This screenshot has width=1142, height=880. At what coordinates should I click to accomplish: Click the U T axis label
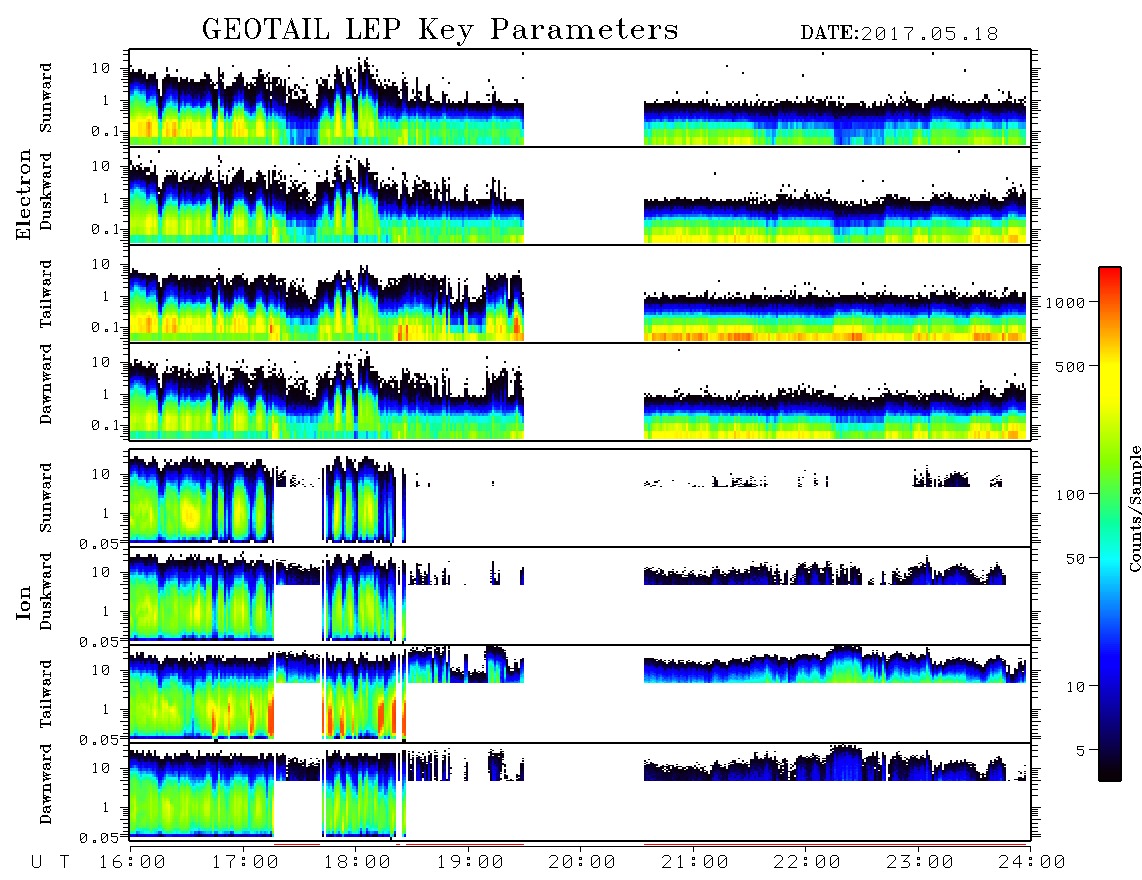[x=50, y=863]
